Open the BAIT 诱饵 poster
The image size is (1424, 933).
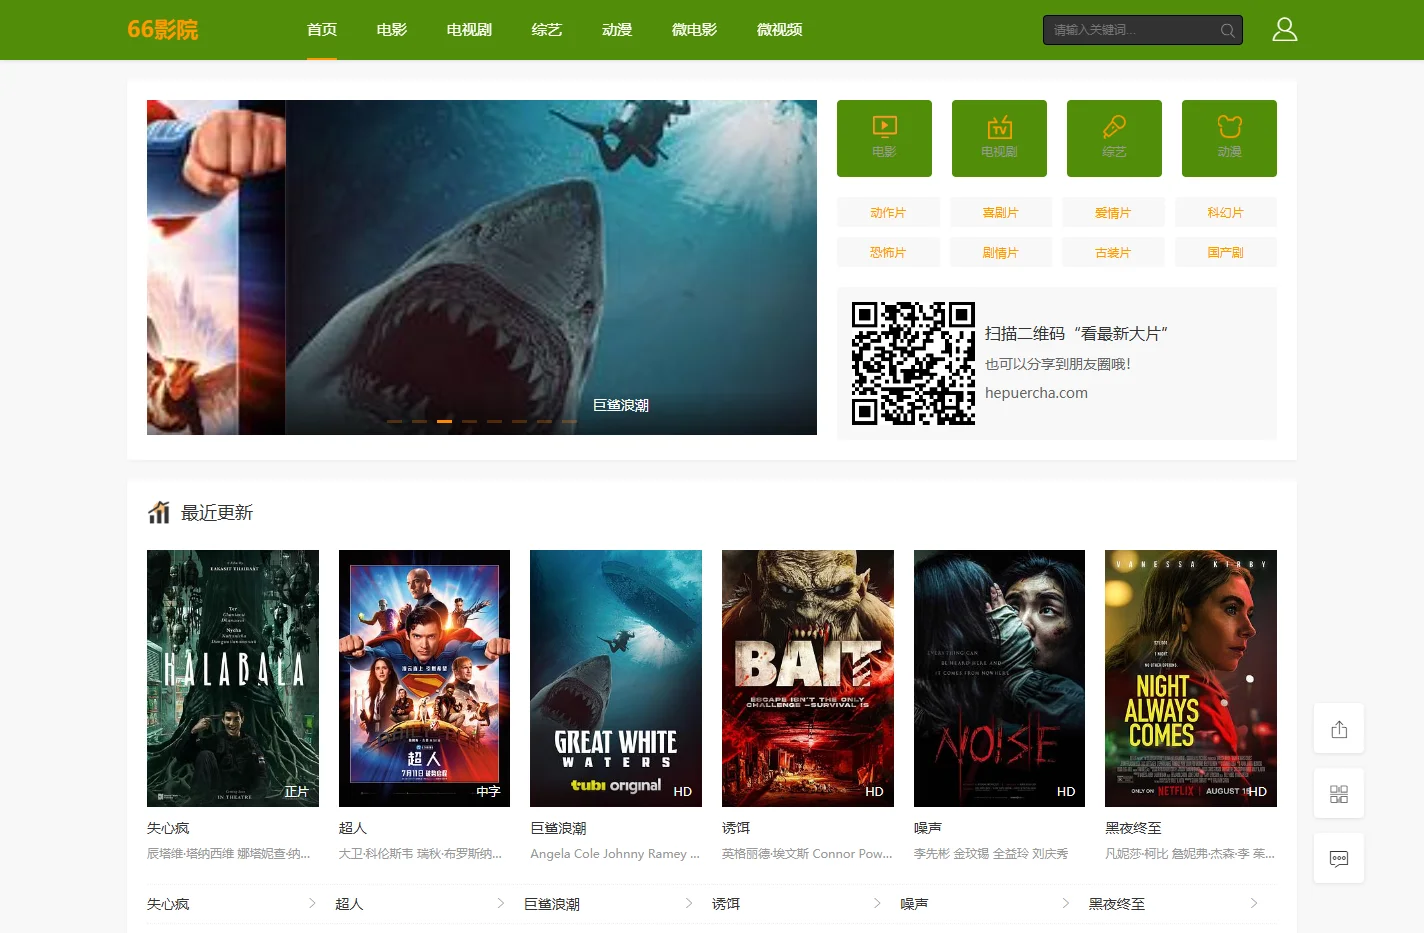pos(808,678)
